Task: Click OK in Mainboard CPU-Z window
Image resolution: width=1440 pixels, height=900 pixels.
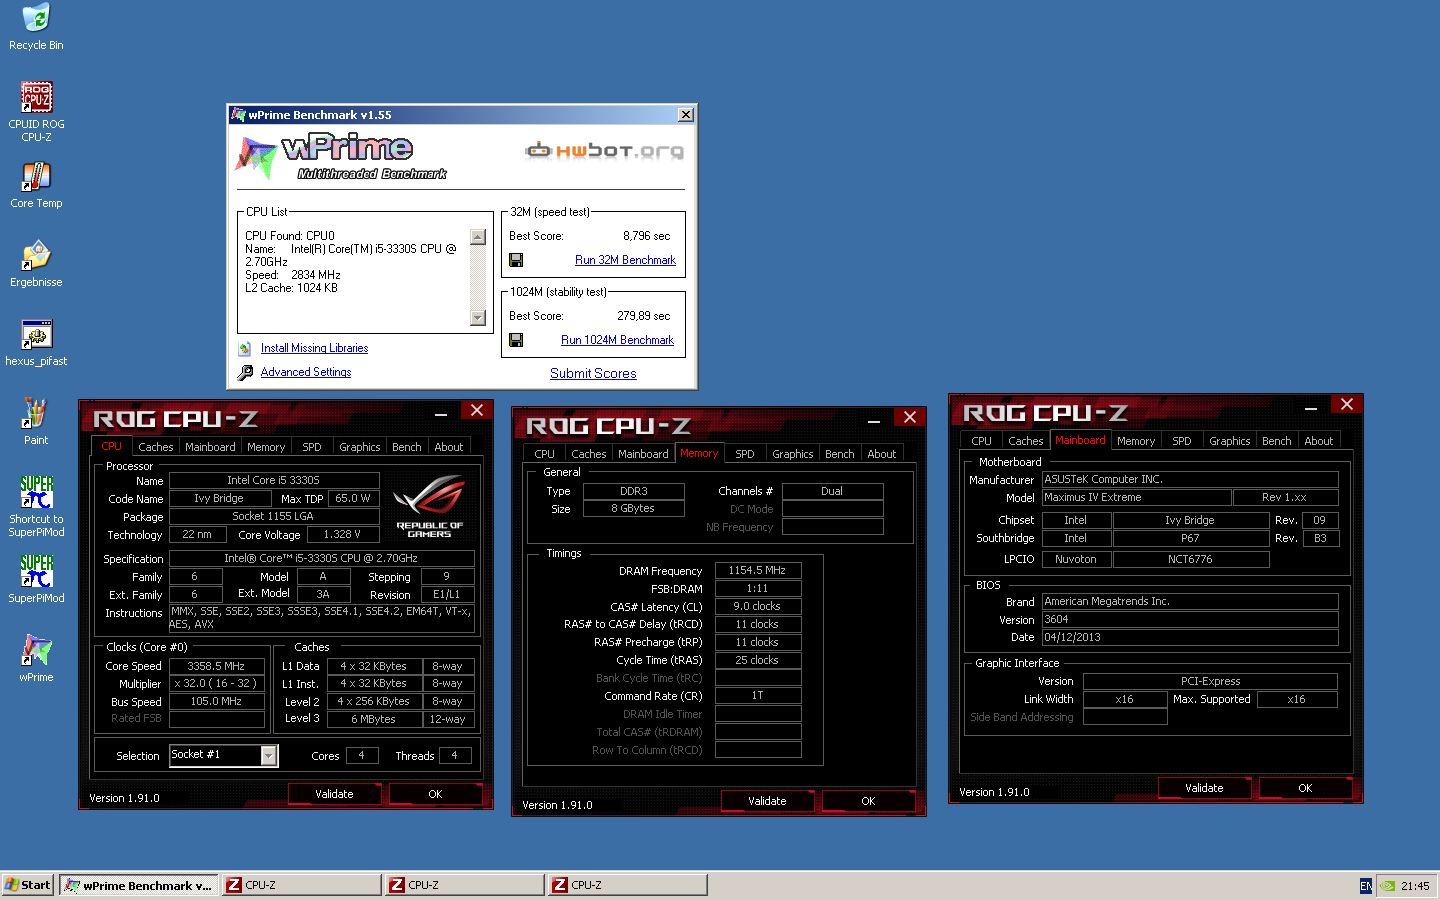Action: (1305, 788)
